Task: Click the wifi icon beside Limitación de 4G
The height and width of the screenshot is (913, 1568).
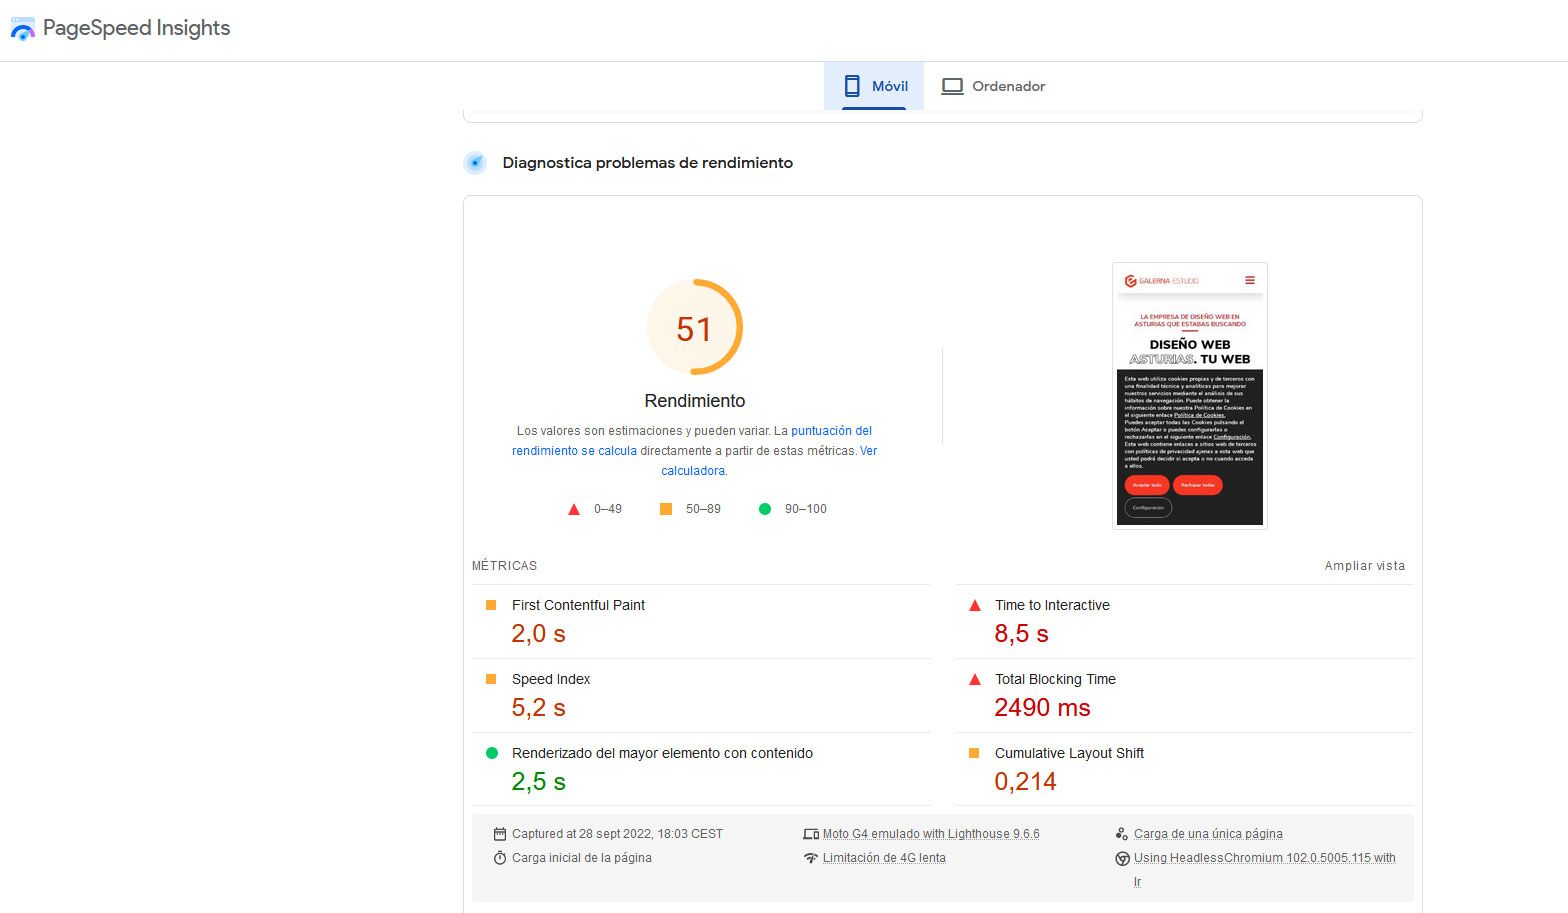Action: pos(811,858)
